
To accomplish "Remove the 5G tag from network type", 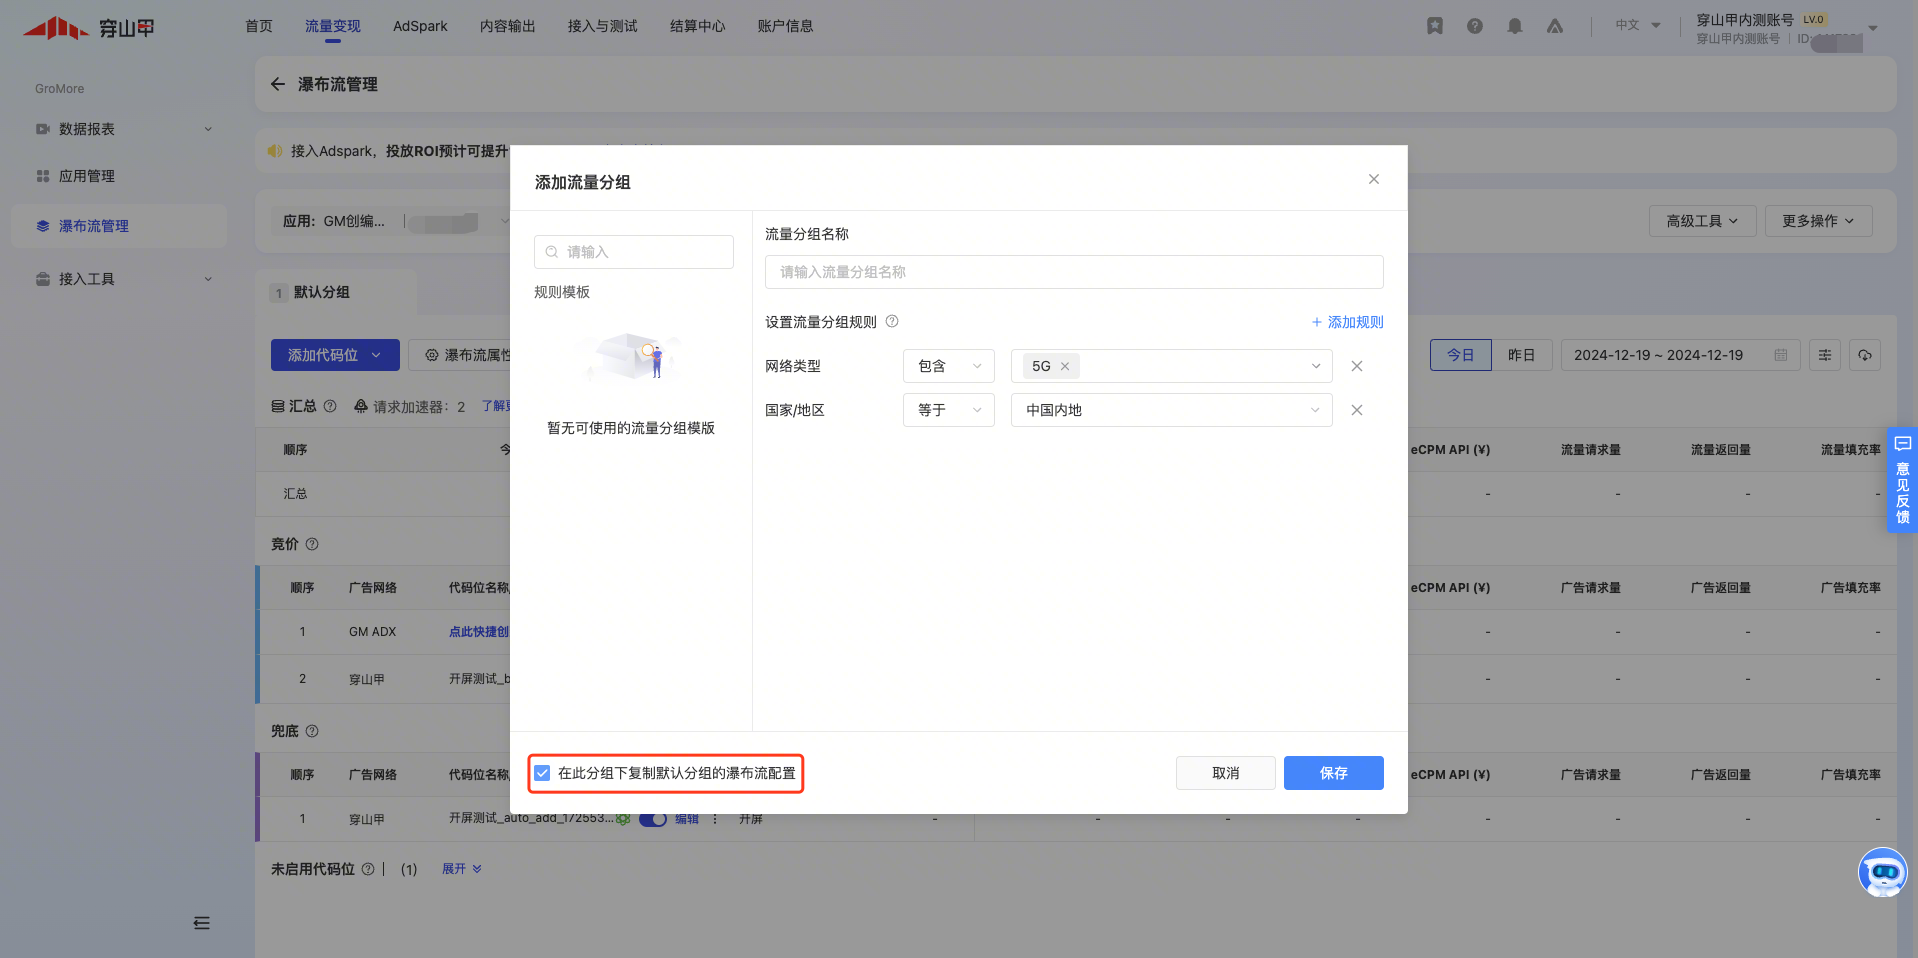I will (x=1065, y=367).
